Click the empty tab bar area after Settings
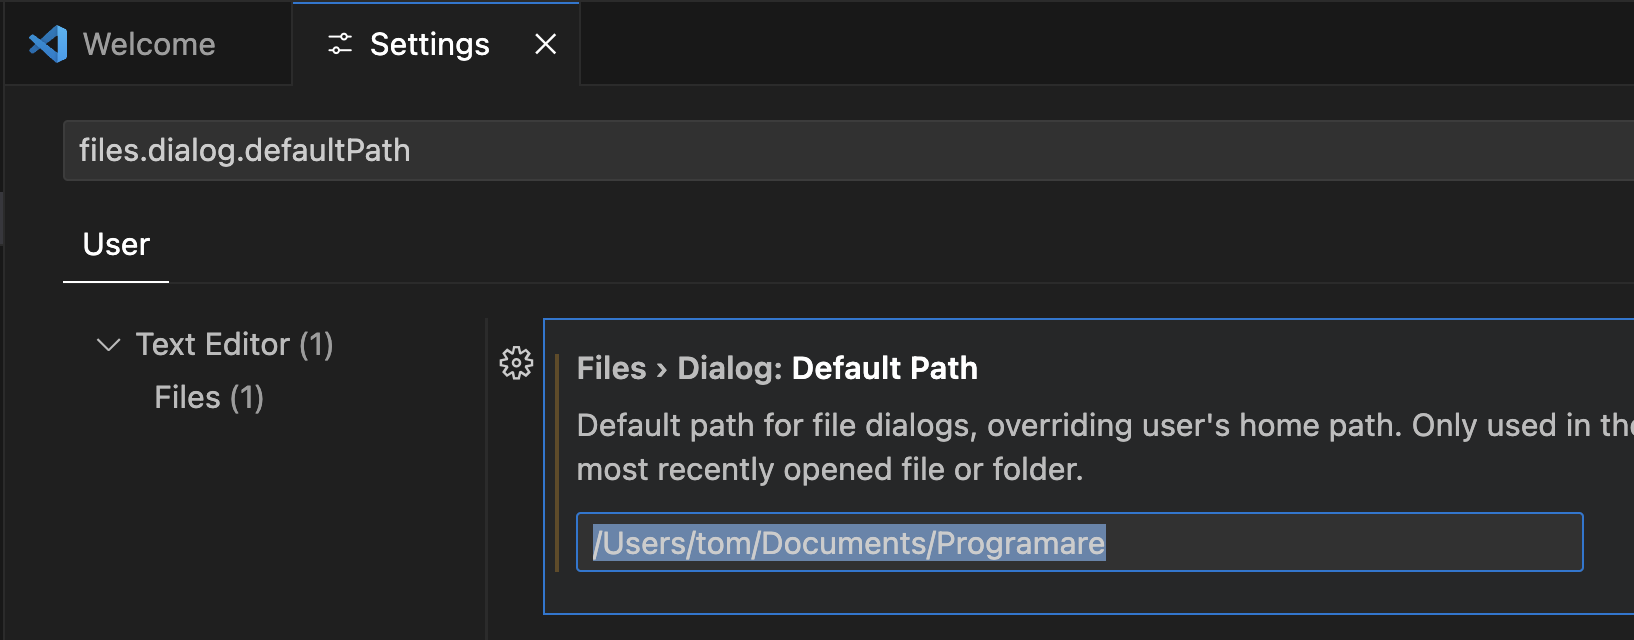1634x640 pixels. coord(1100,44)
